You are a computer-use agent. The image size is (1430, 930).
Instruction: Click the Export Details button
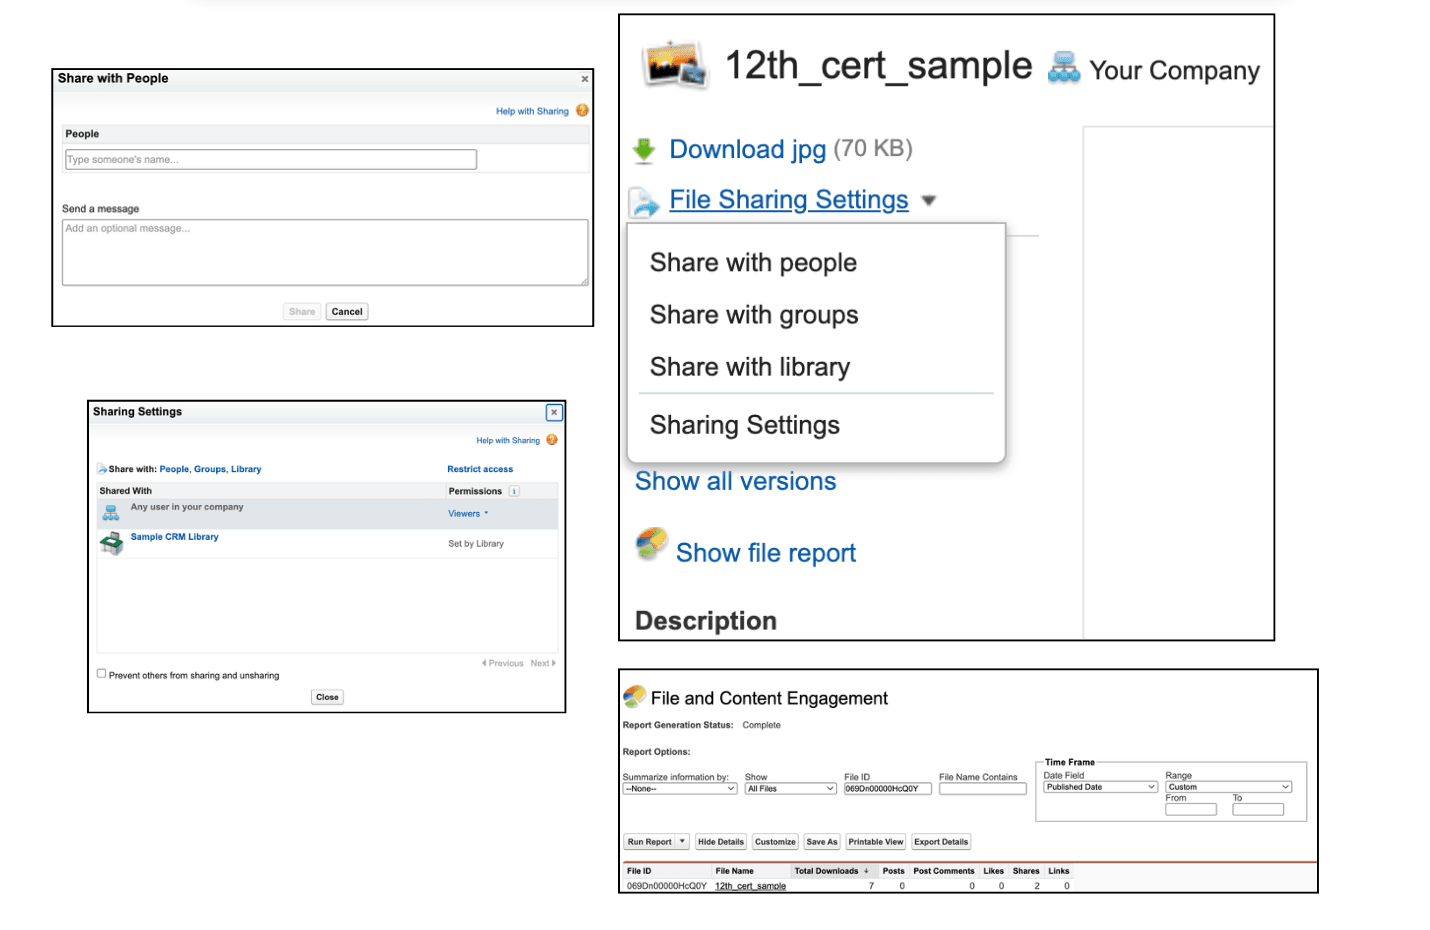click(x=940, y=842)
